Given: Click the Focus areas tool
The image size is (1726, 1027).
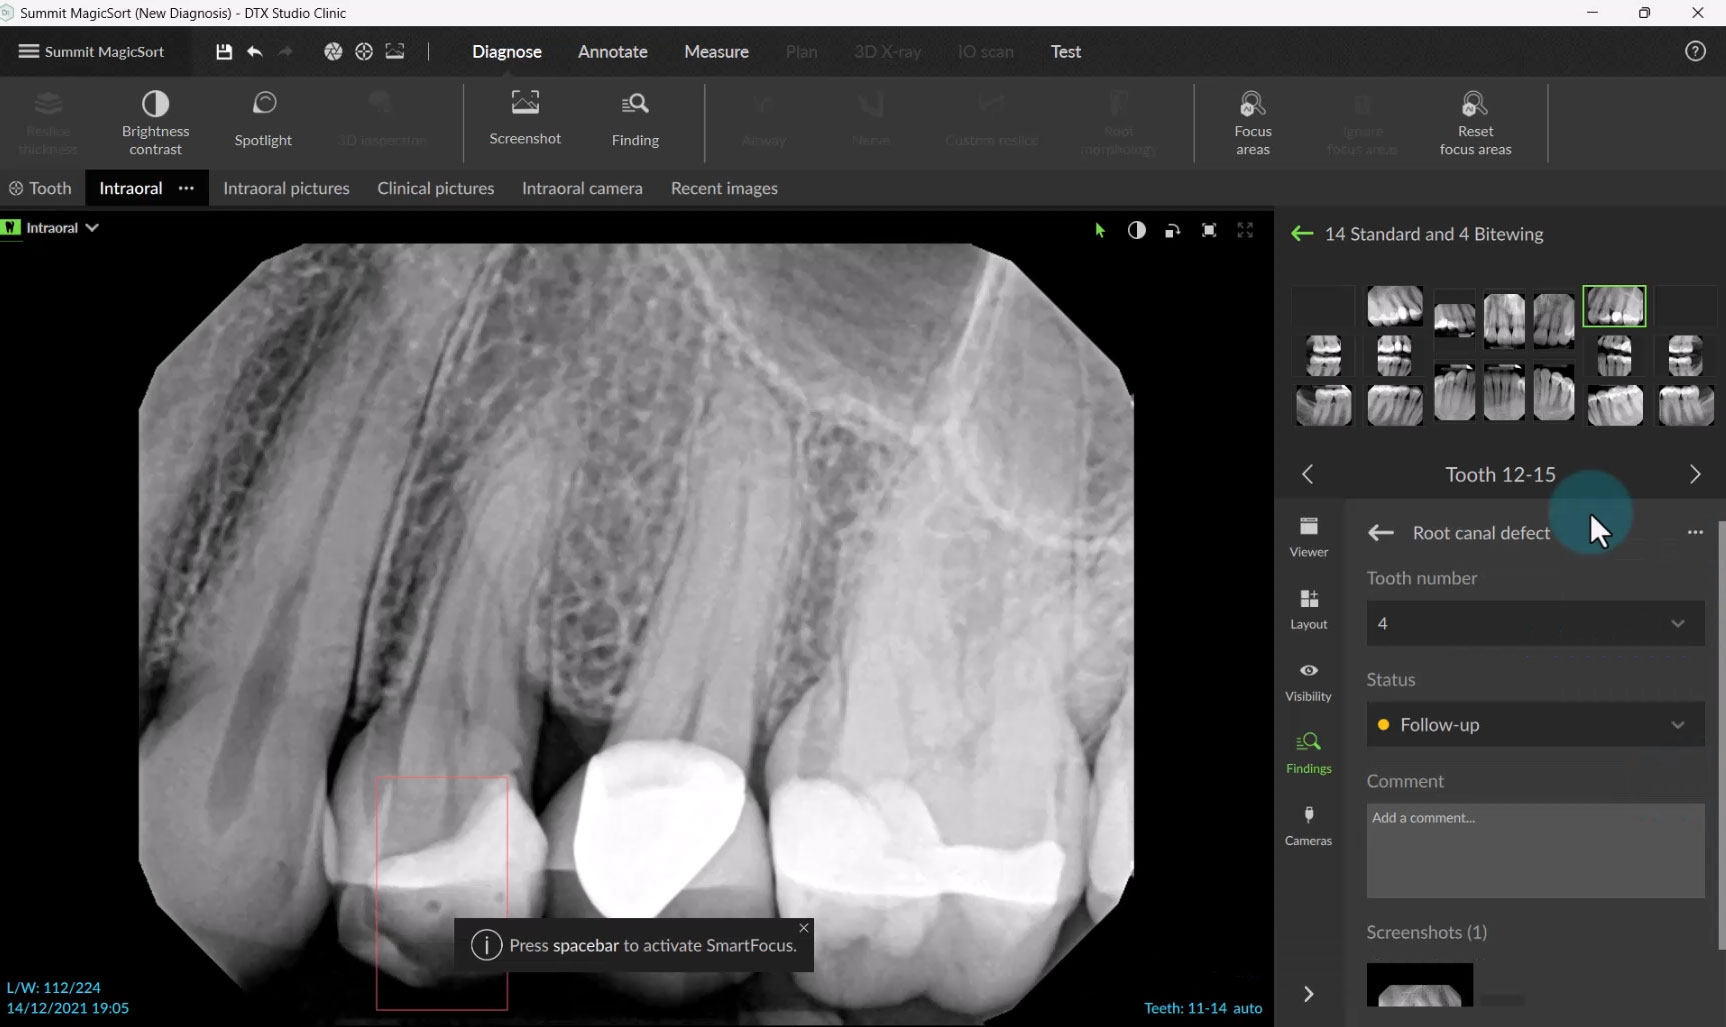Looking at the screenshot, I should 1253,122.
